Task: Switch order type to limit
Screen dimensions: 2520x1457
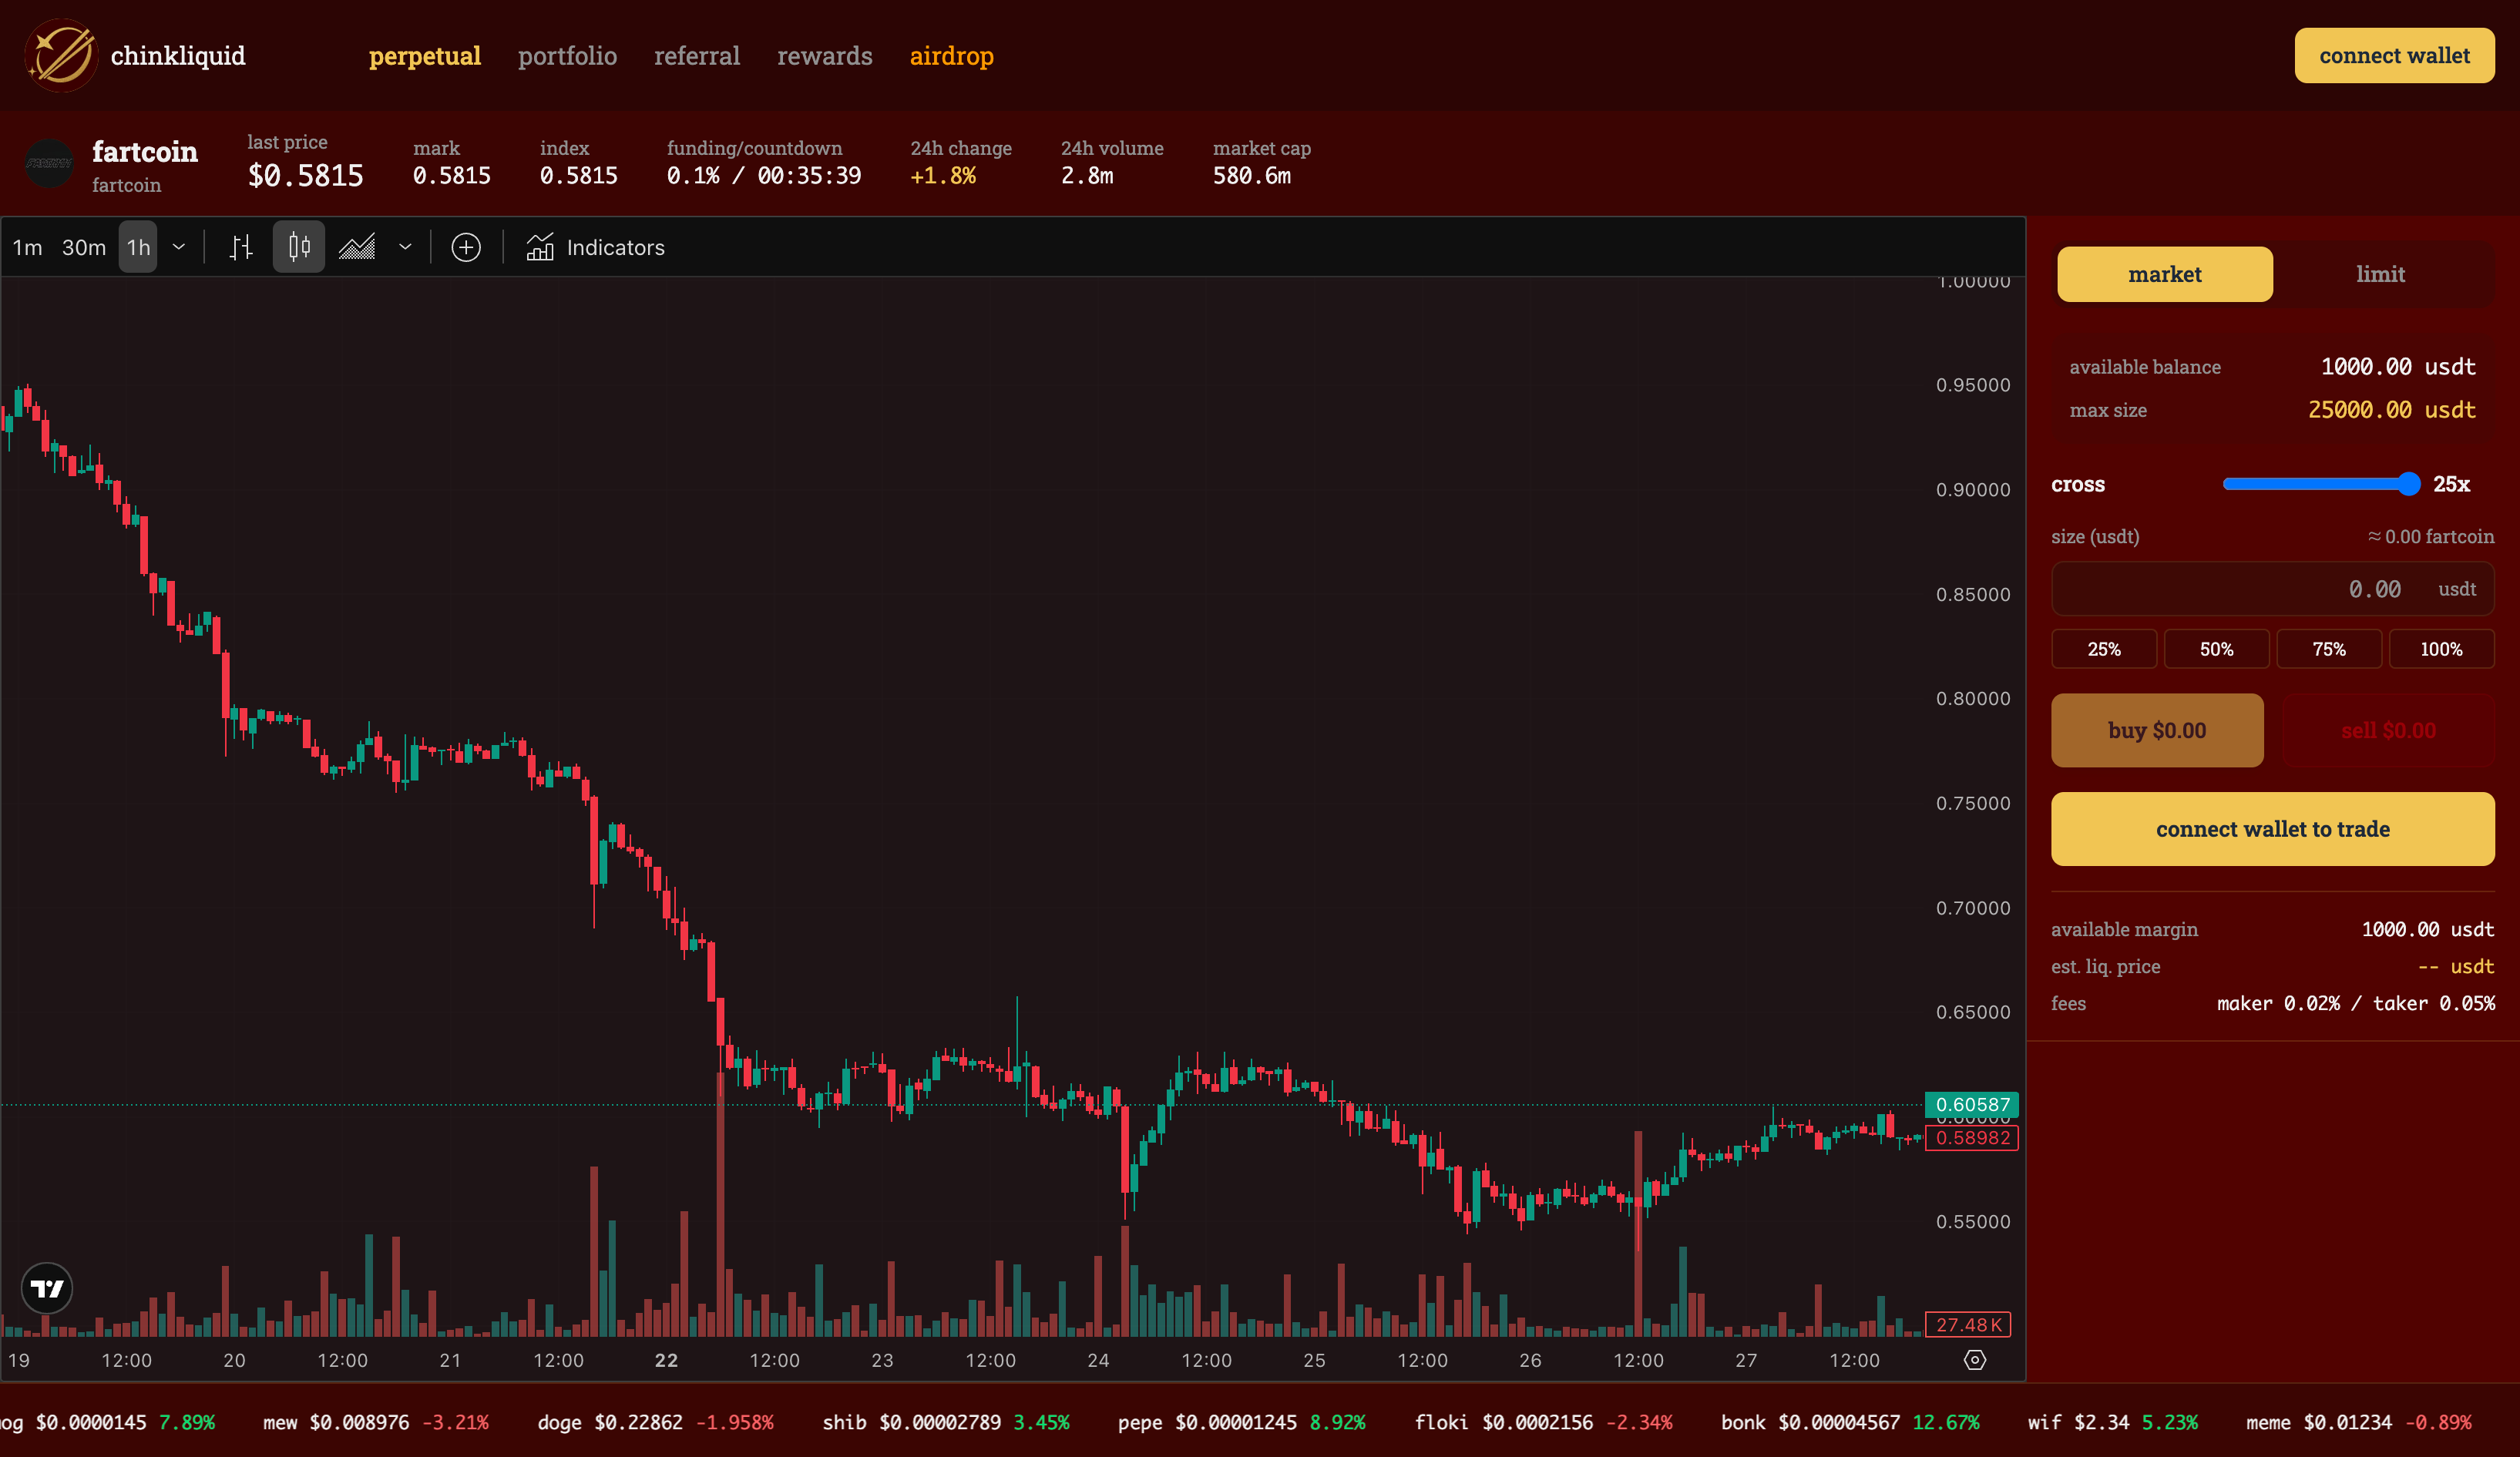Action: (2380, 274)
